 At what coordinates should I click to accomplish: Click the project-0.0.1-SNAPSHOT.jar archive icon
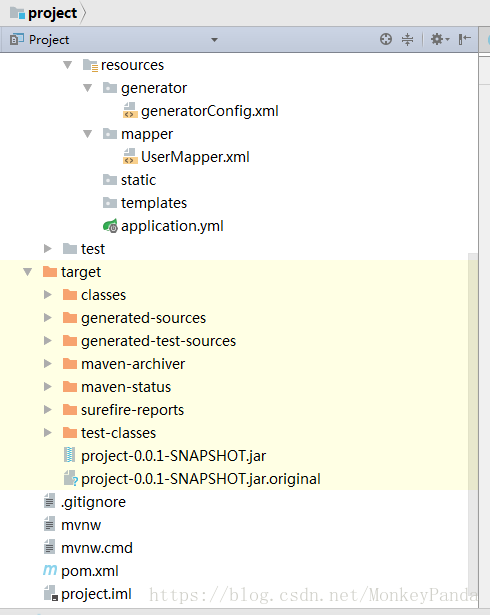69,455
